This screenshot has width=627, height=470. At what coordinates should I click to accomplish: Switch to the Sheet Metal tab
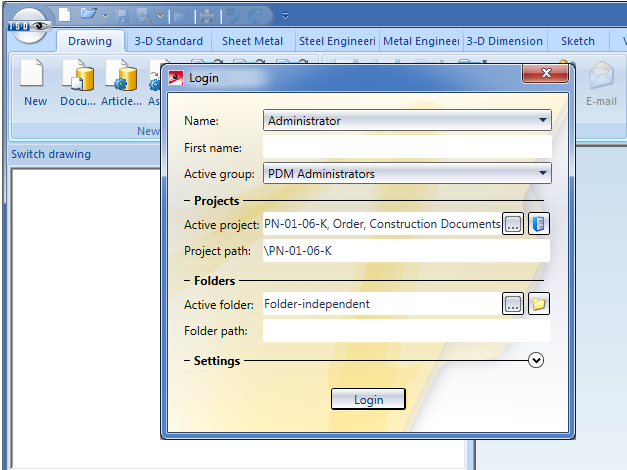click(x=253, y=41)
